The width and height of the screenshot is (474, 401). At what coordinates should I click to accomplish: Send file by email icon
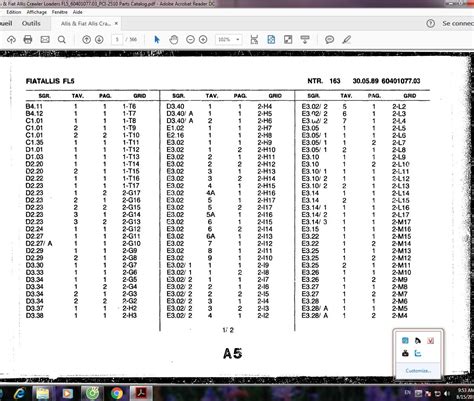(x=45, y=40)
